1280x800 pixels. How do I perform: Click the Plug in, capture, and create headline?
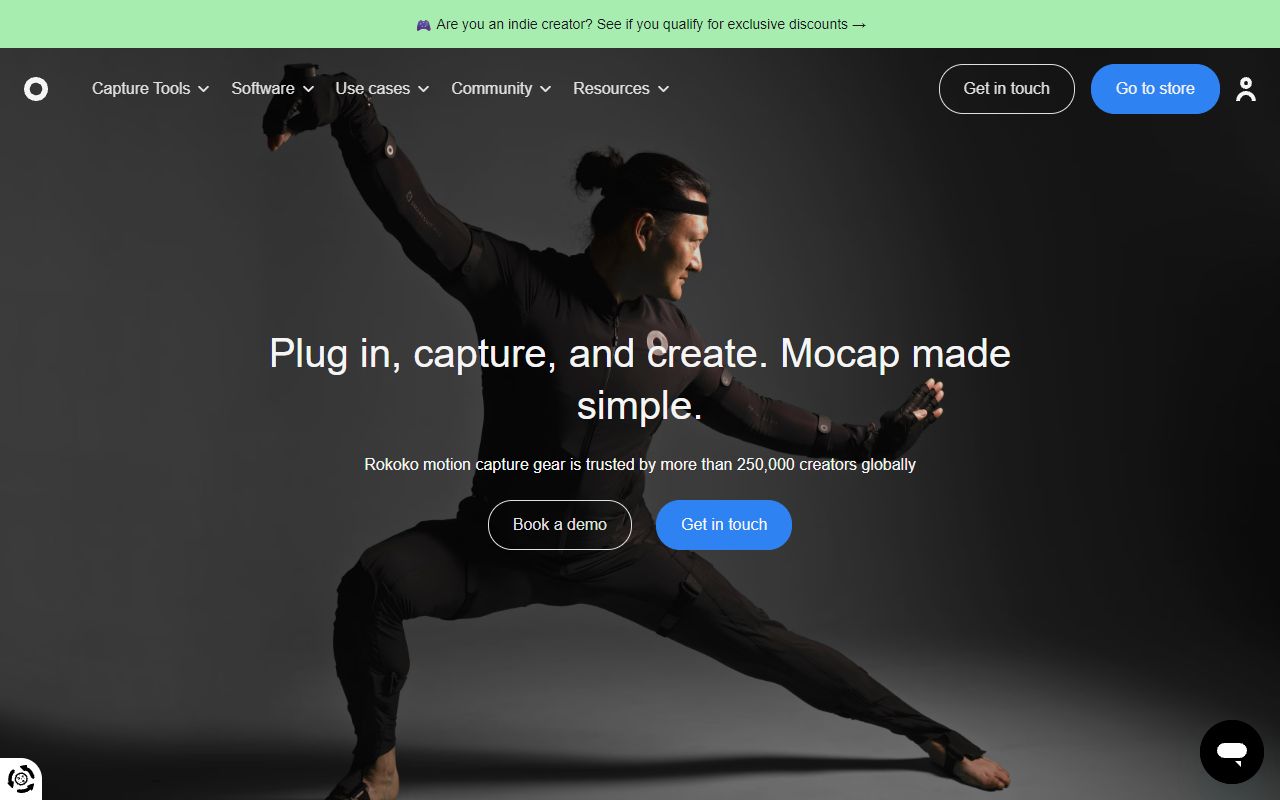(x=640, y=379)
